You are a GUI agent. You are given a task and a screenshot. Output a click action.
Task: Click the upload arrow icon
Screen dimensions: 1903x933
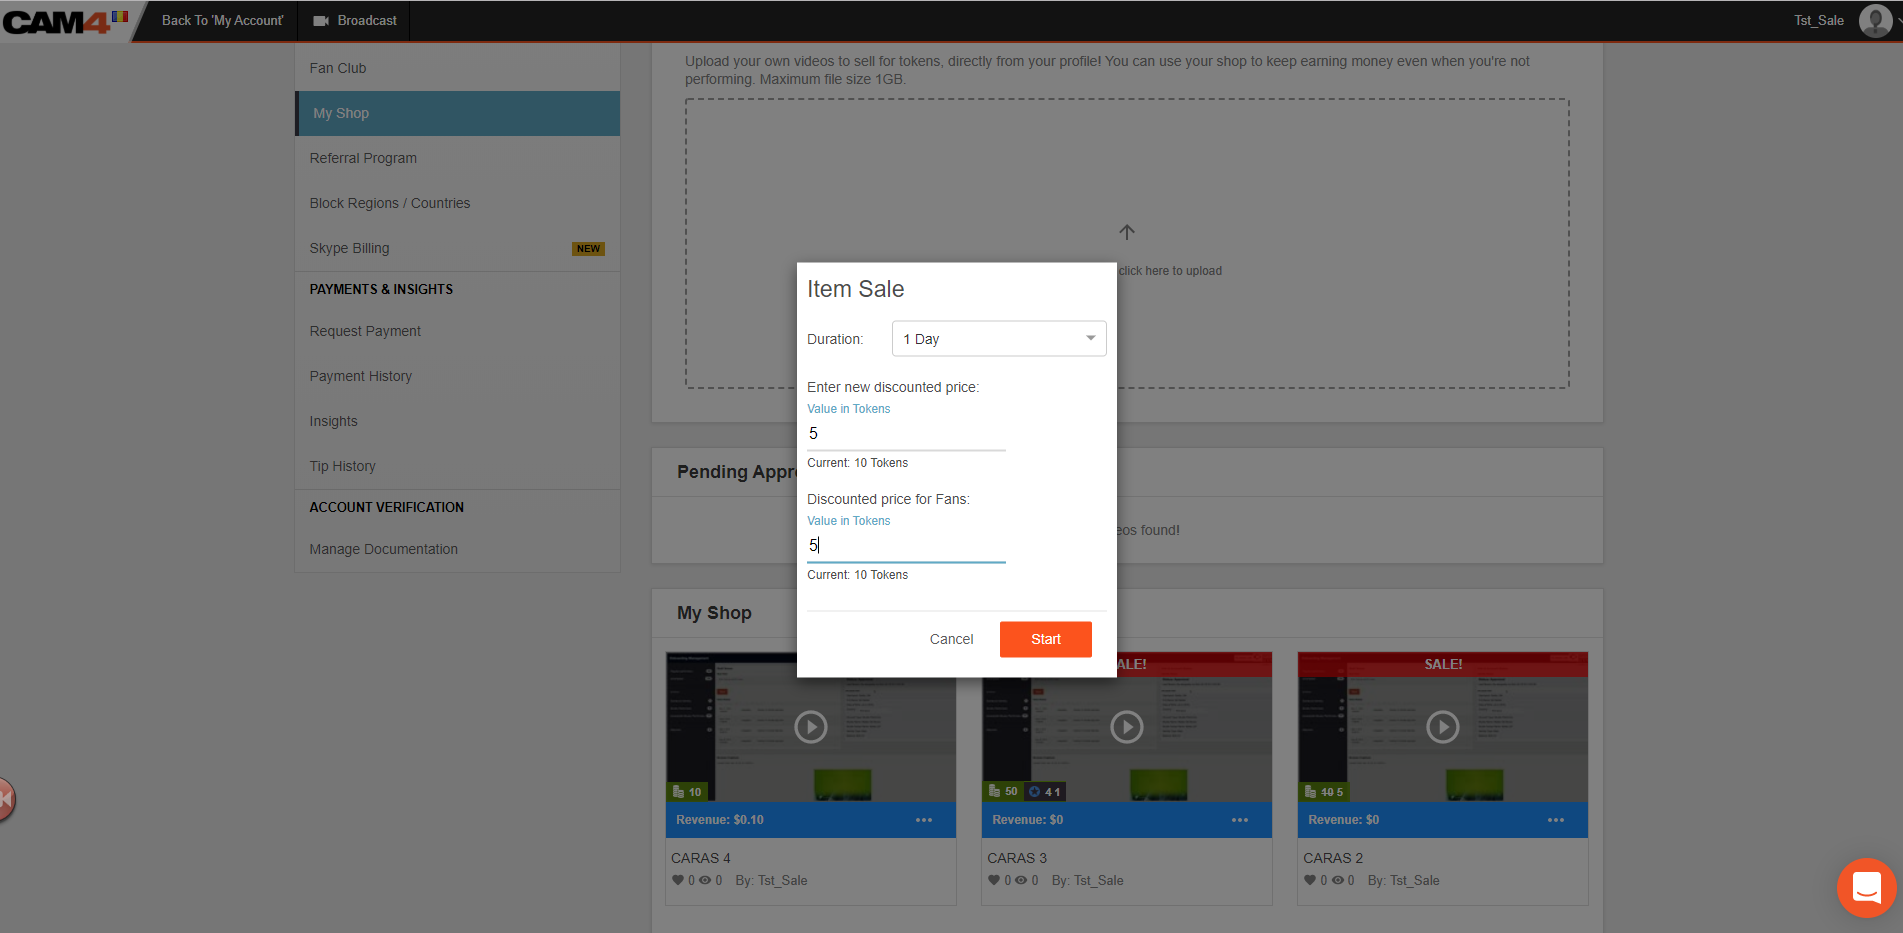(x=1127, y=232)
